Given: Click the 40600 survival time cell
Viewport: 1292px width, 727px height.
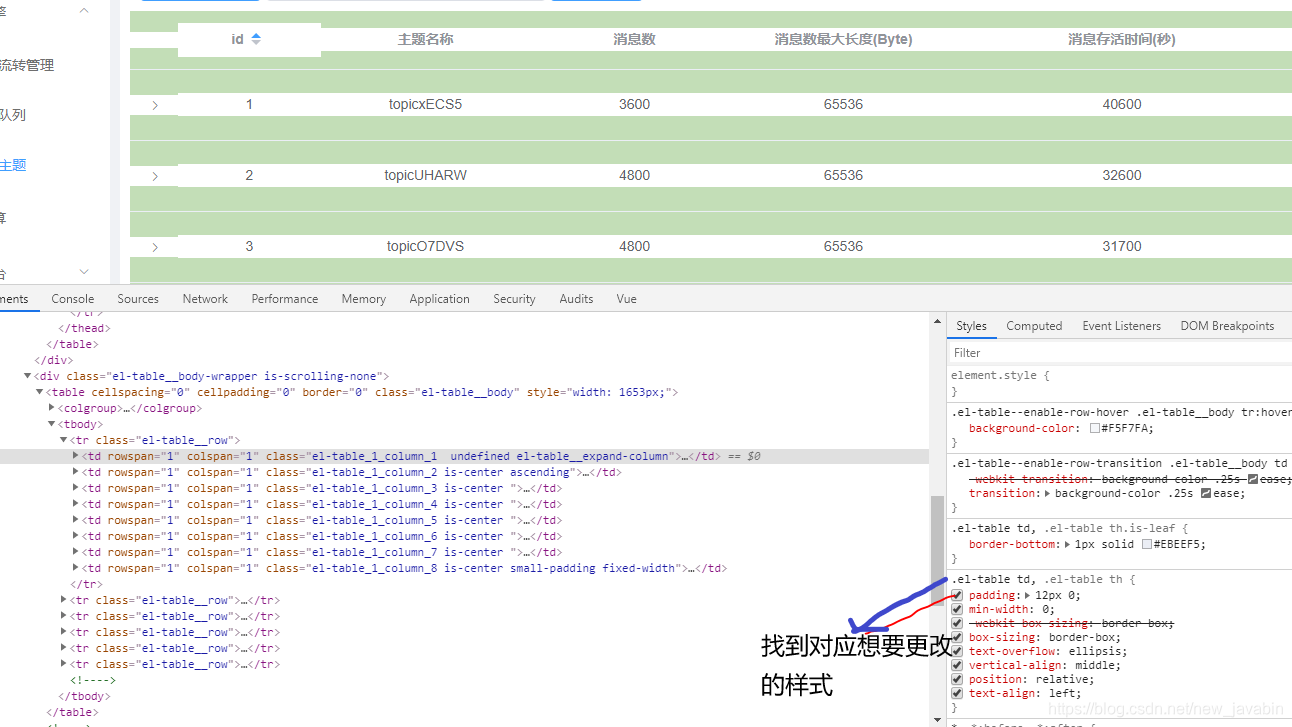Looking at the screenshot, I should pyautogui.click(x=1121, y=104).
